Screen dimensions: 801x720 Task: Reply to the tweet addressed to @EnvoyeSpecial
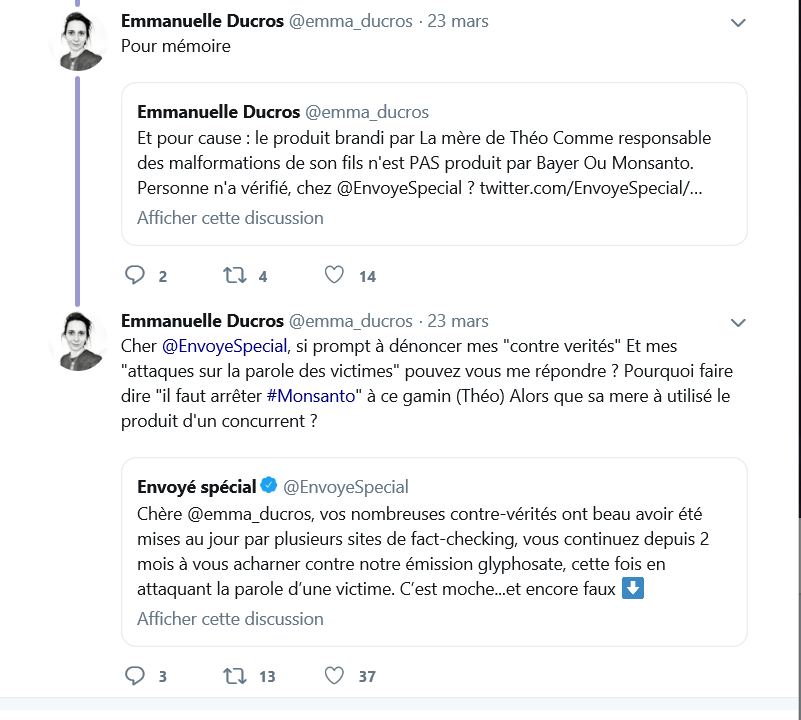pyautogui.click(x=135, y=676)
